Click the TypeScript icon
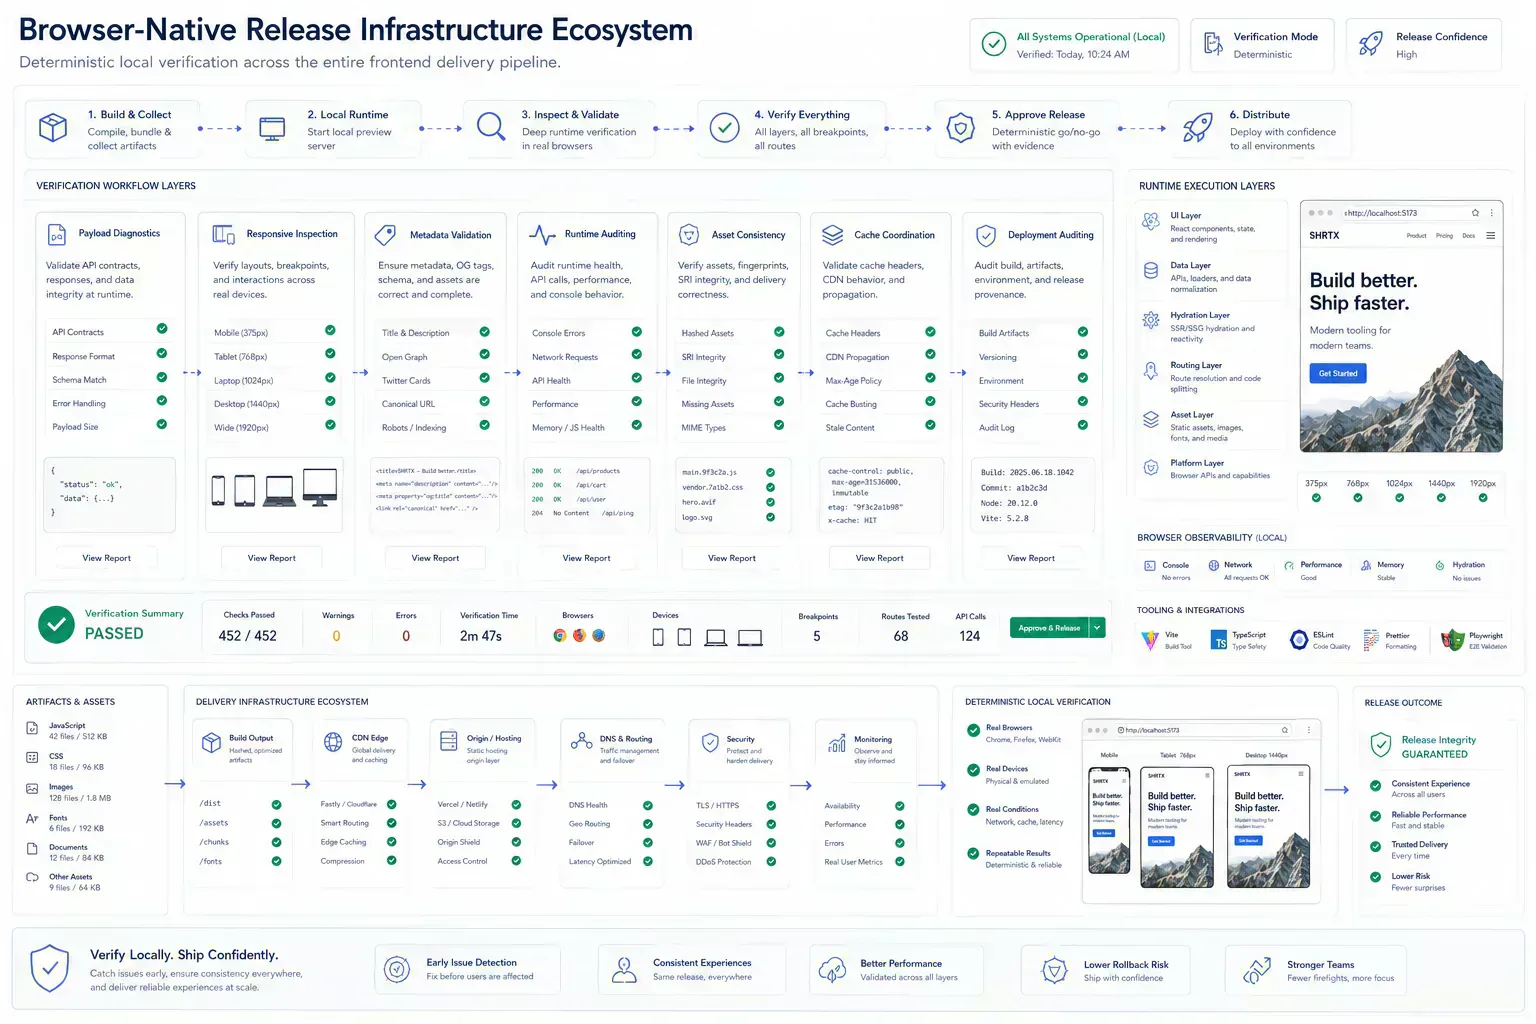 [1219, 640]
